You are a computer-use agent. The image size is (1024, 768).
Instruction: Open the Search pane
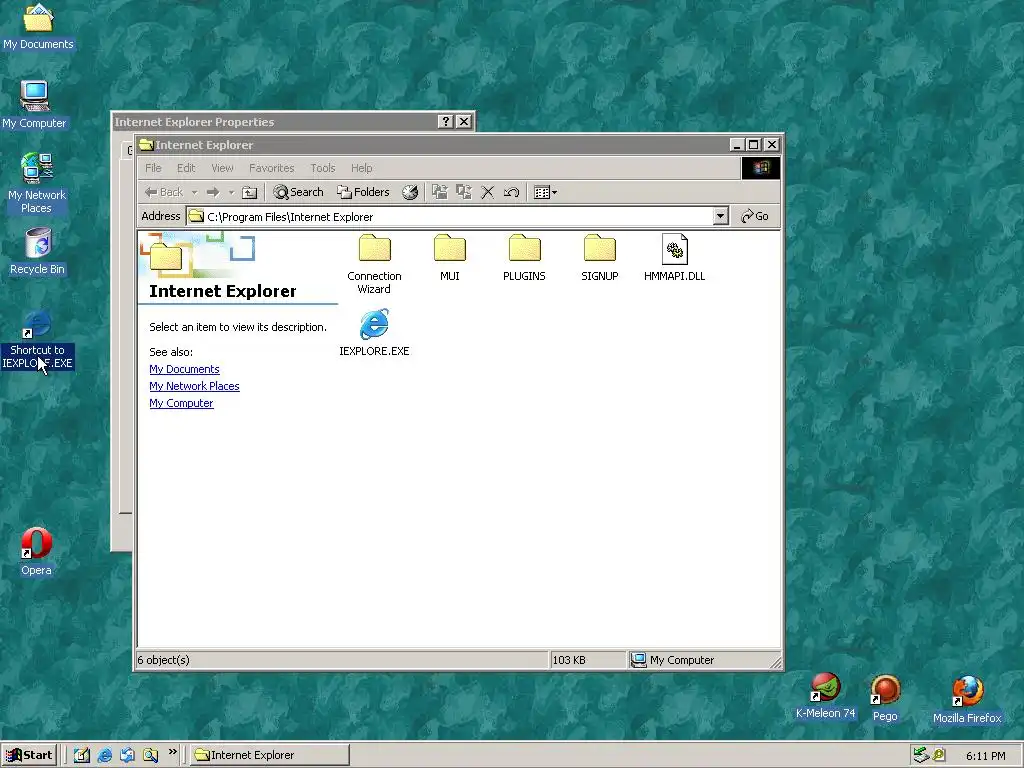tap(298, 192)
